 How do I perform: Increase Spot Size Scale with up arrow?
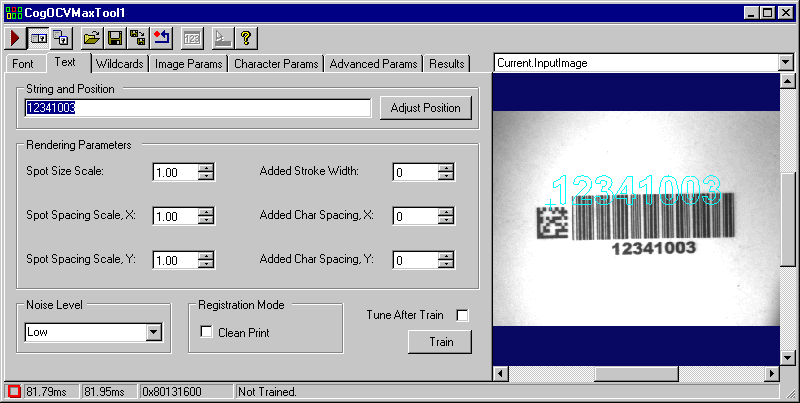(x=206, y=168)
